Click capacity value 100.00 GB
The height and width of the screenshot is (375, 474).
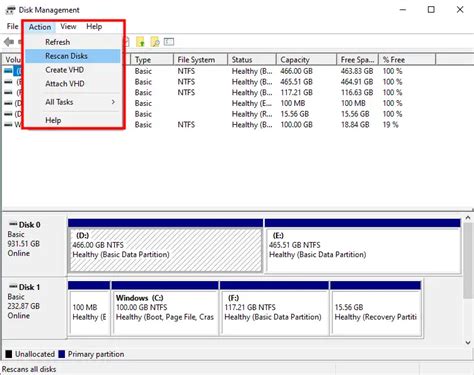[x=296, y=125]
